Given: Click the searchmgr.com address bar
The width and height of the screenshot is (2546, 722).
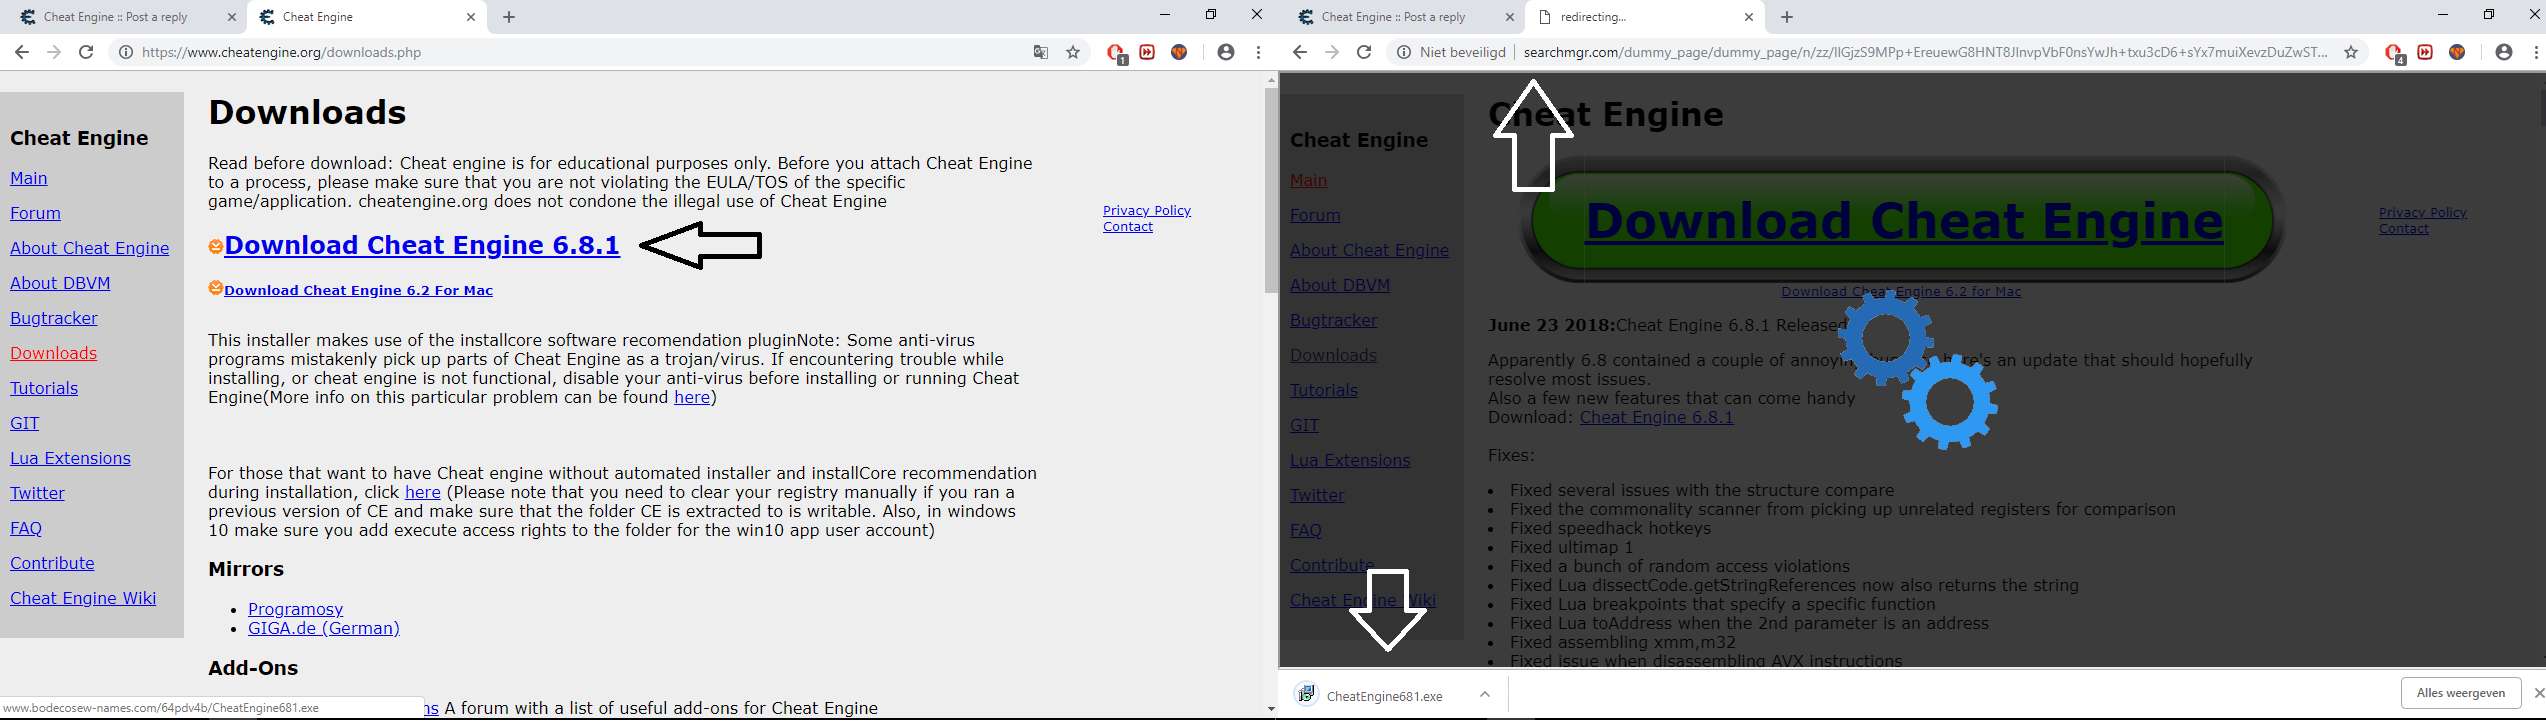Looking at the screenshot, I should 1925,52.
